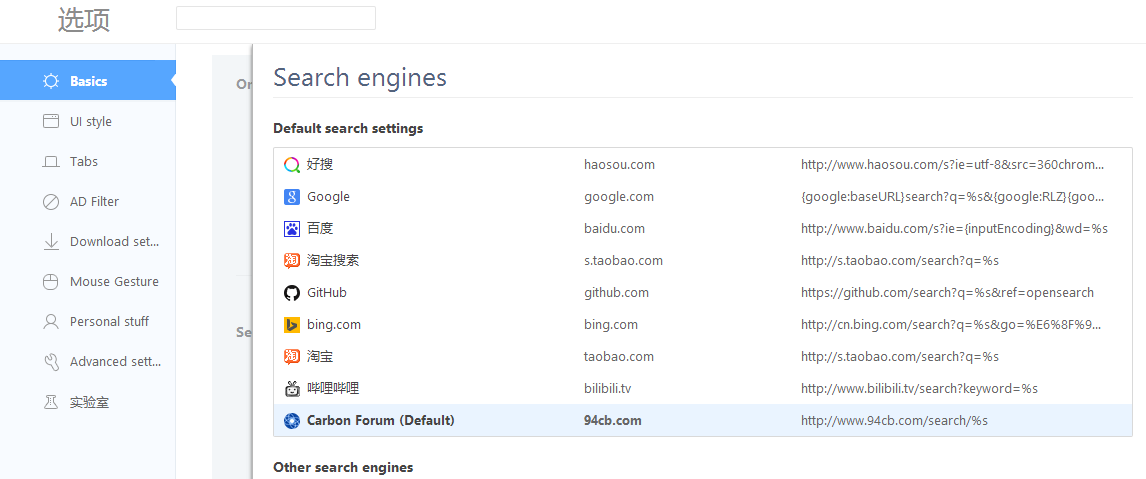This screenshot has width=1146, height=479.
Task: Click the s.taobao.com URL in 淘宝搜索 row
Action: point(900,260)
